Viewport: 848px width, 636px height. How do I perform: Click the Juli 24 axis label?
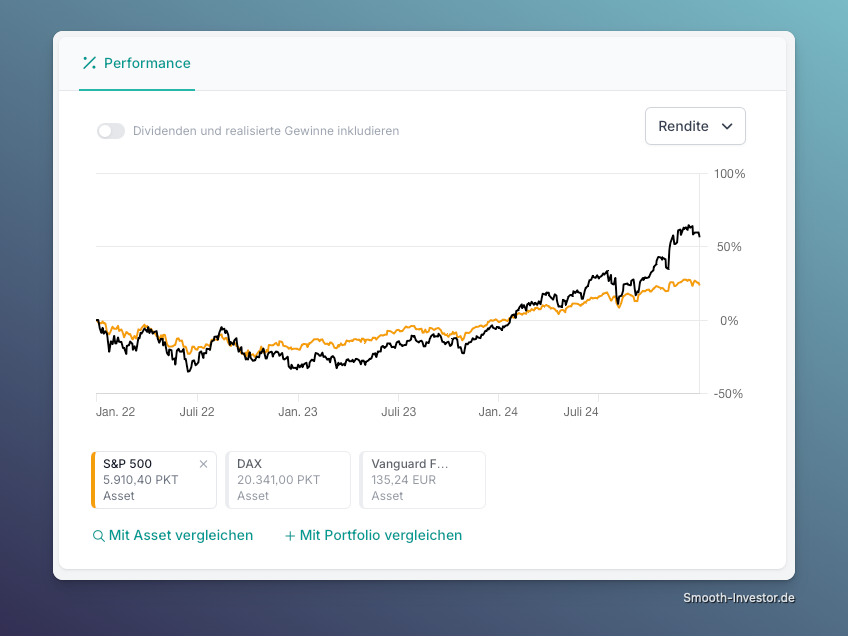(x=581, y=412)
